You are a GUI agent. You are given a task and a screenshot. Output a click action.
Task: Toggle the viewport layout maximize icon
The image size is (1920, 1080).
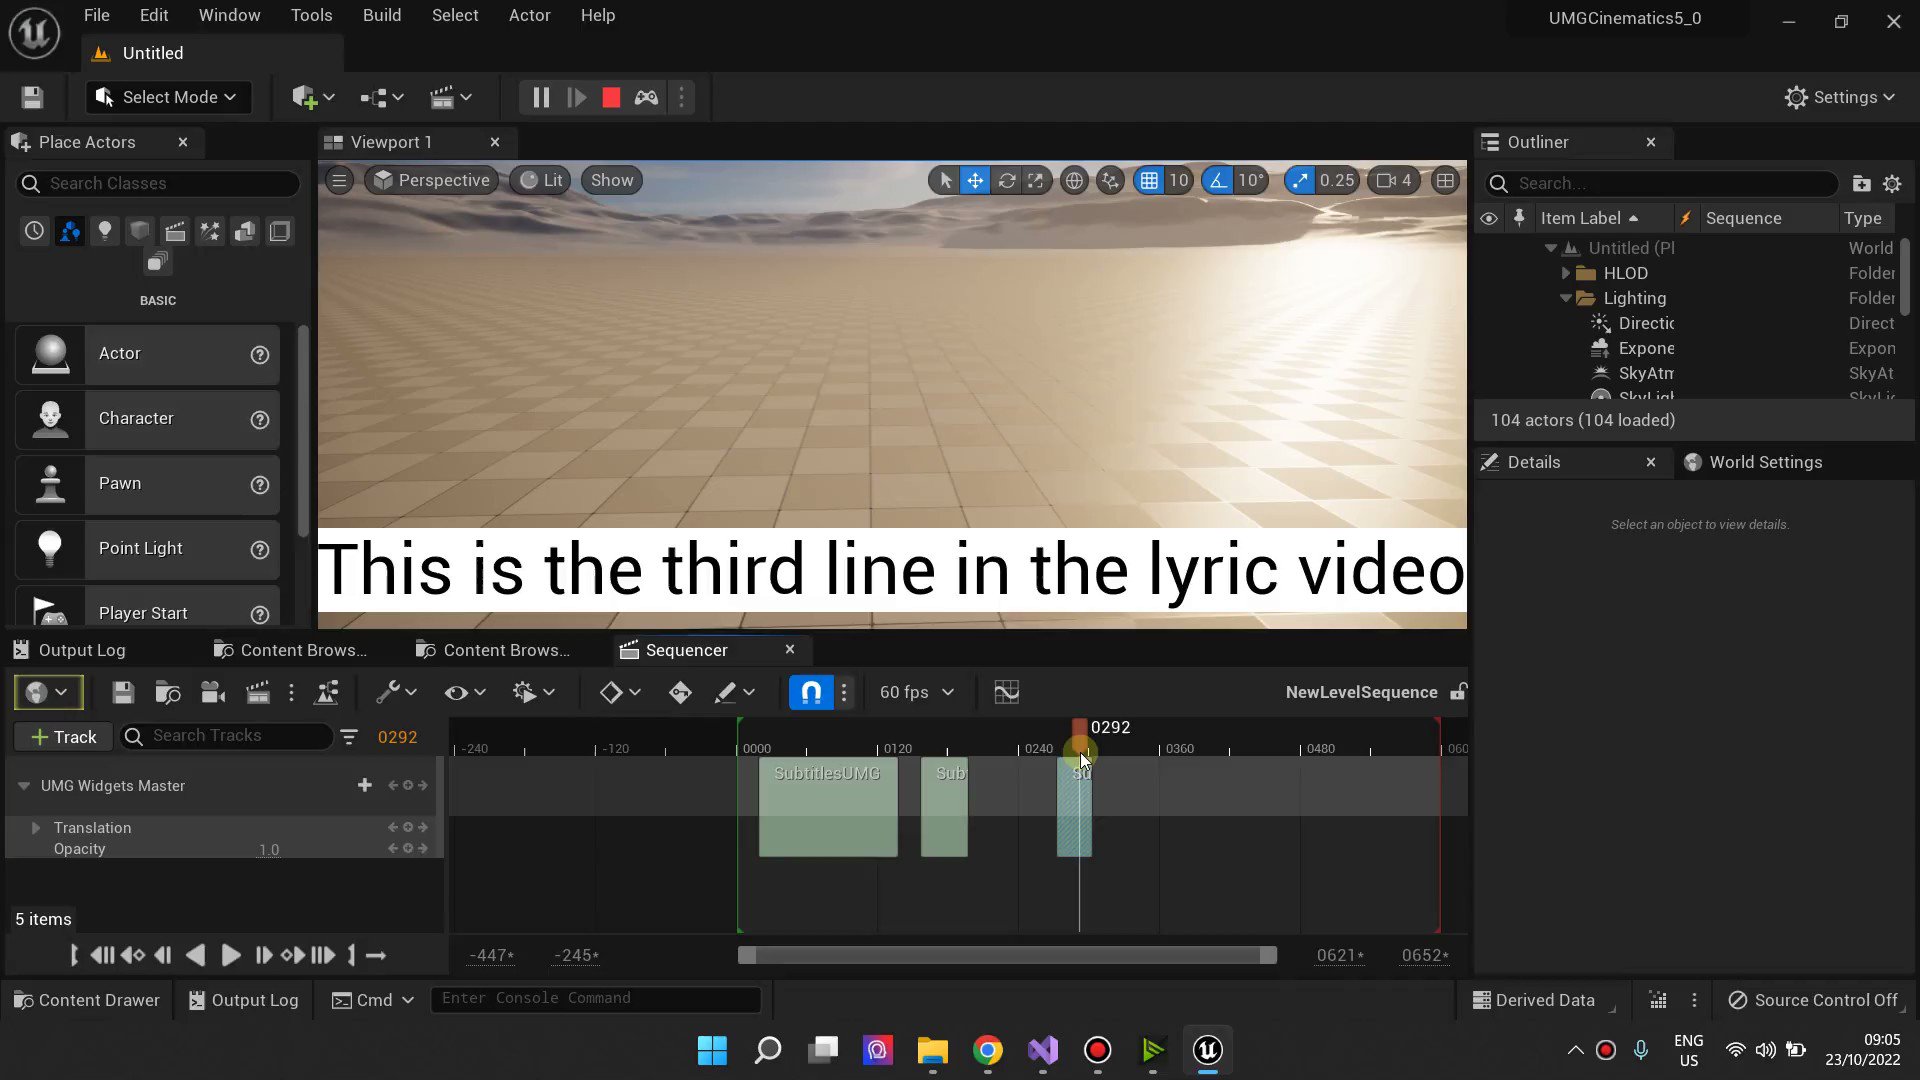coord(1445,181)
